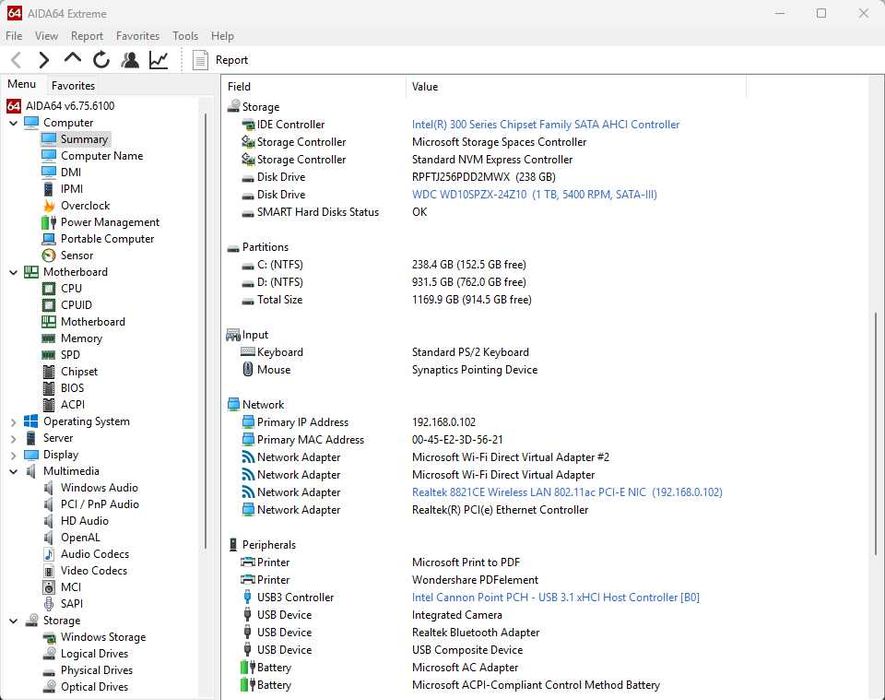This screenshot has height=700, width=885.
Task: Open the graph chart toolbar icon
Action: 159,60
